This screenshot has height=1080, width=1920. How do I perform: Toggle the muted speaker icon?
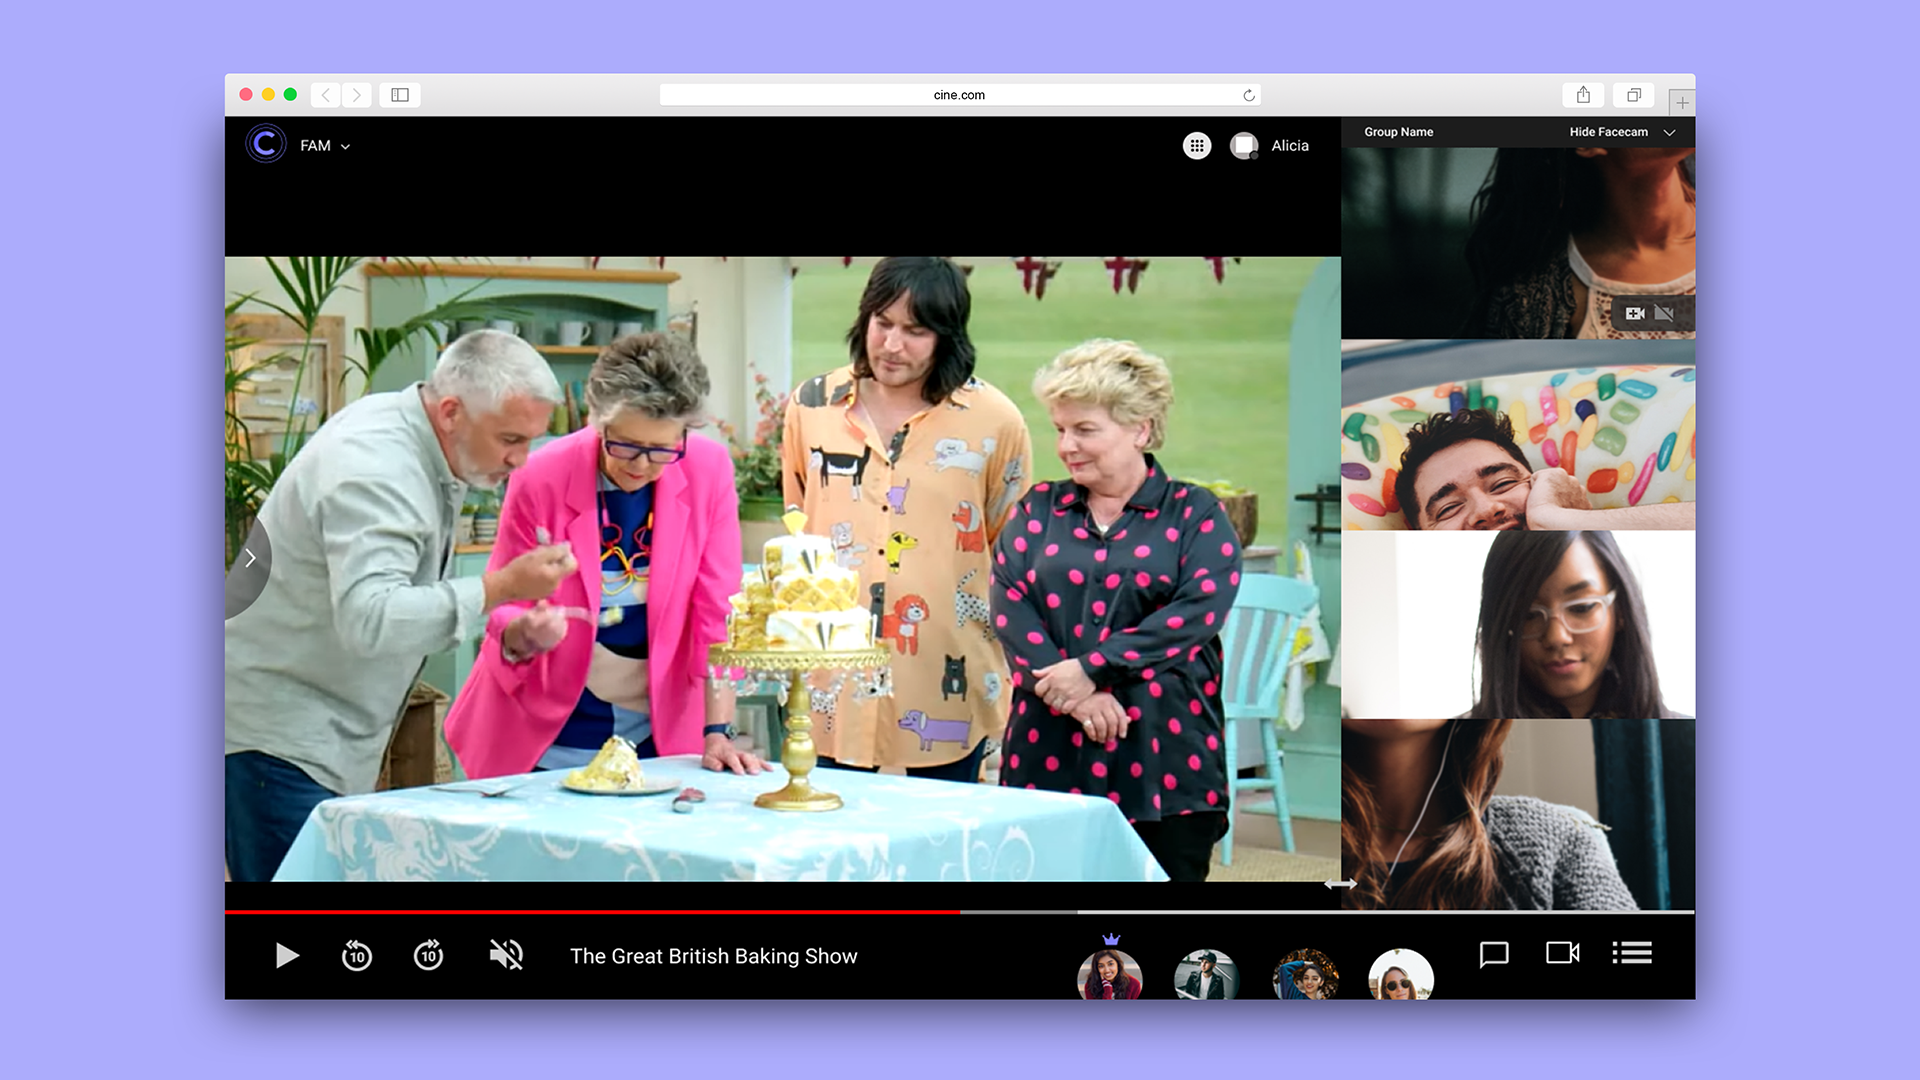click(506, 955)
